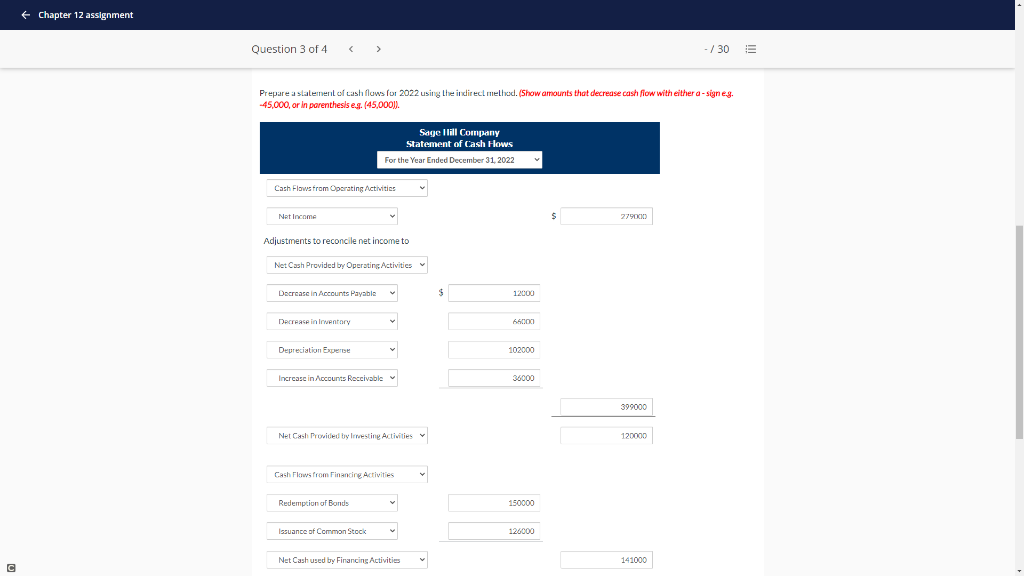This screenshot has height=576, width=1024.
Task: Expand the Increase in Accounts Receivable dropdown
Action: (331, 378)
